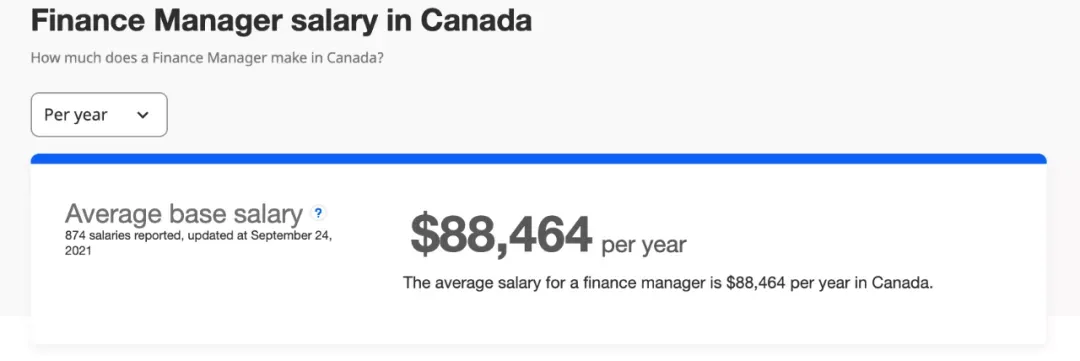Click the How much does a Finance Manager make subtitle
The width and height of the screenshot is (1080, 361).
207,58
